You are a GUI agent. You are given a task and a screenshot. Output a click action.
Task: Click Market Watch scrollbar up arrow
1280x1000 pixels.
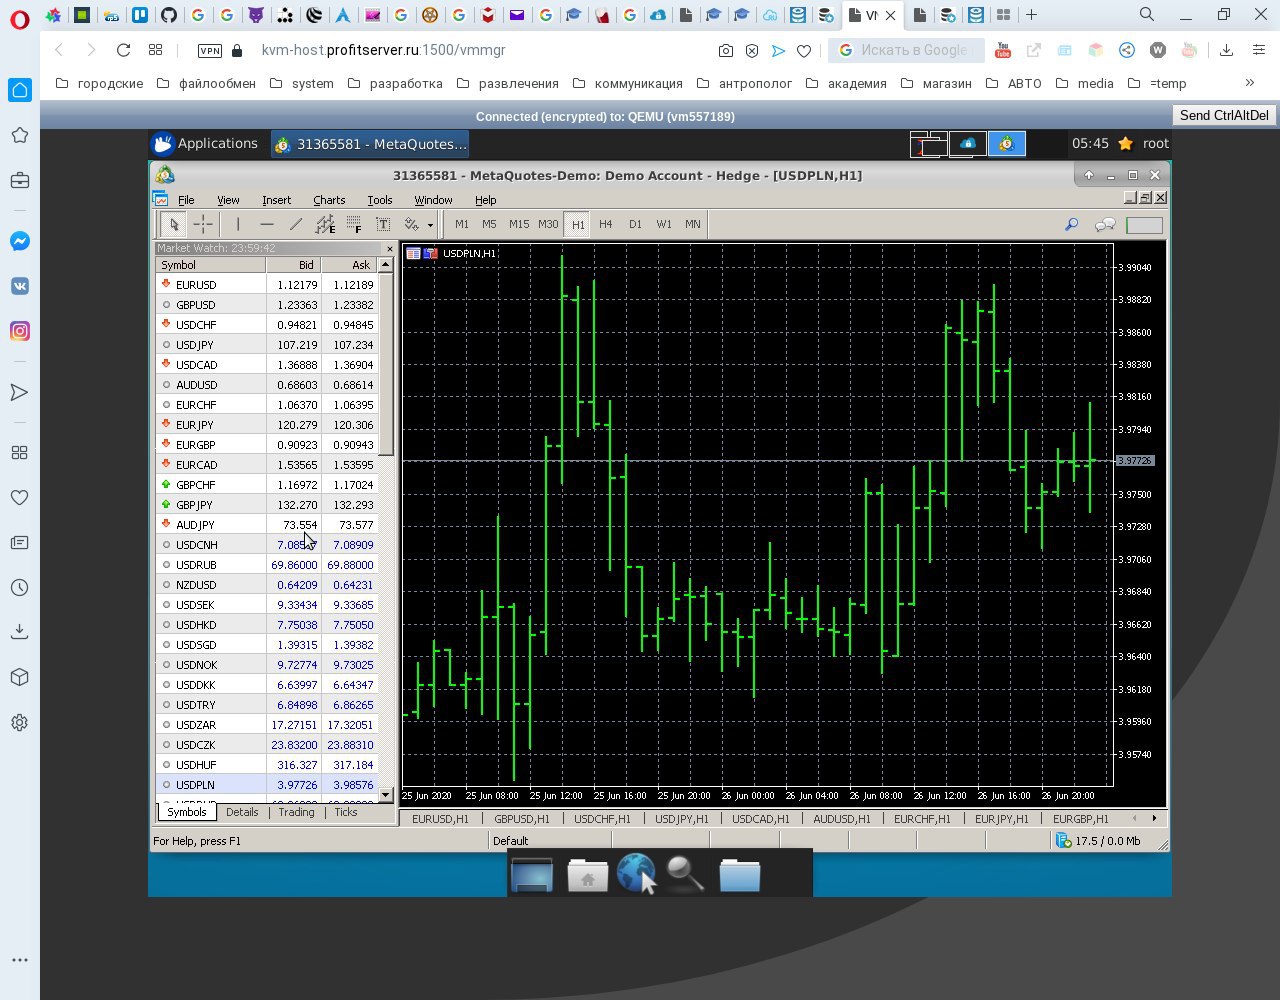[386, 265]
